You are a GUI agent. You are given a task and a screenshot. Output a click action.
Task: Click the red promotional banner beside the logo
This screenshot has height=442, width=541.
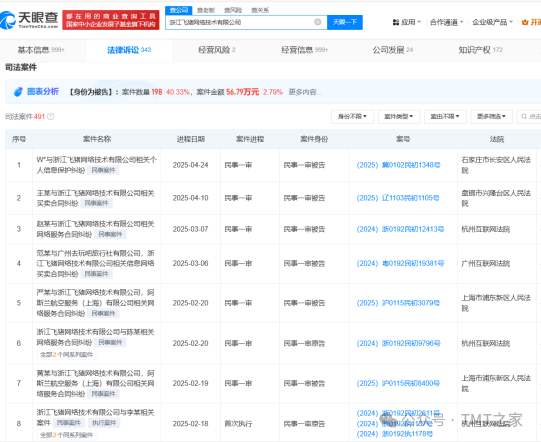111,20
